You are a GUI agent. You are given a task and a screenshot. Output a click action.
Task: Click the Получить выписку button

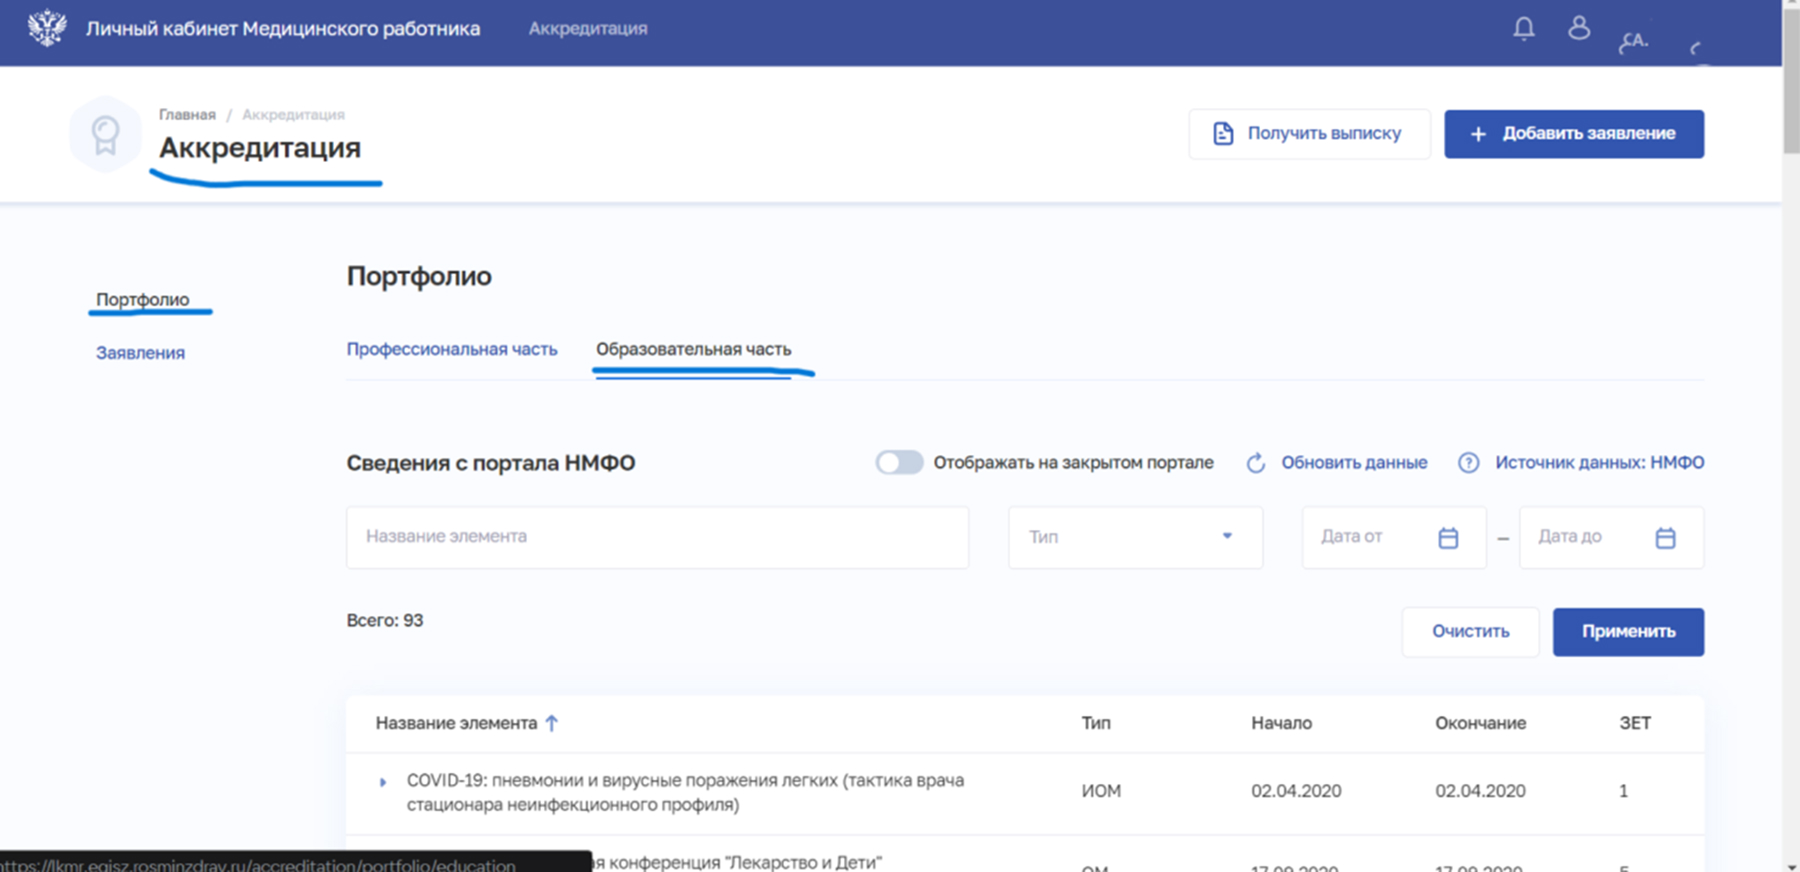click(x=1309, y=134)
